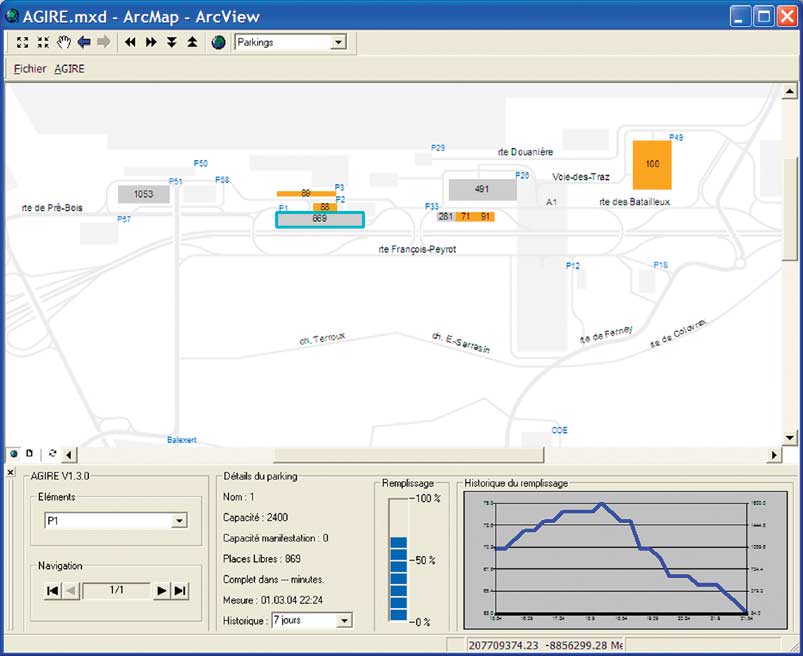This screenshot has height=656, width=803.
Task: Click the zoom in fixed extent icon
Action: [x=22, y=42]
